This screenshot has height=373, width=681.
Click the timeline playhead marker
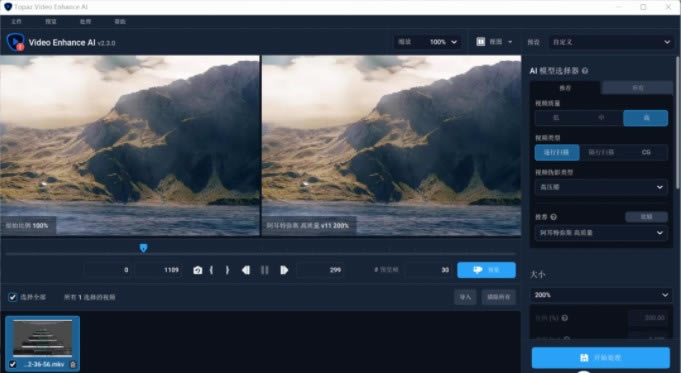point(143,248)
